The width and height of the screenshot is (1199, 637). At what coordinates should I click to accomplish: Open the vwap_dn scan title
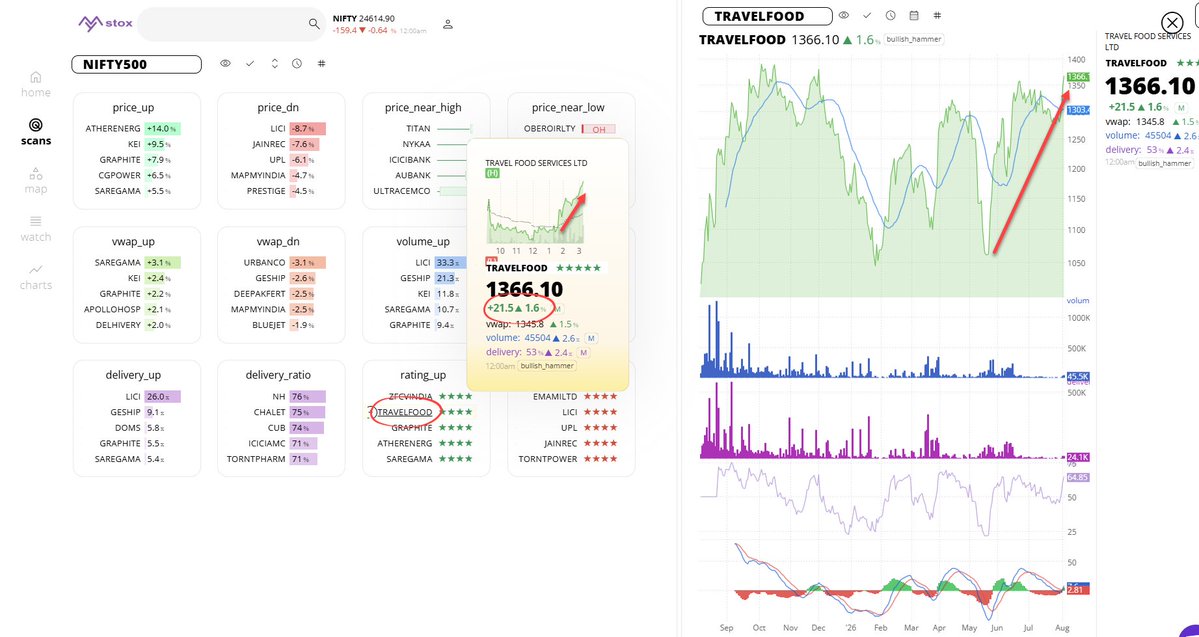[x=278, y=242]
